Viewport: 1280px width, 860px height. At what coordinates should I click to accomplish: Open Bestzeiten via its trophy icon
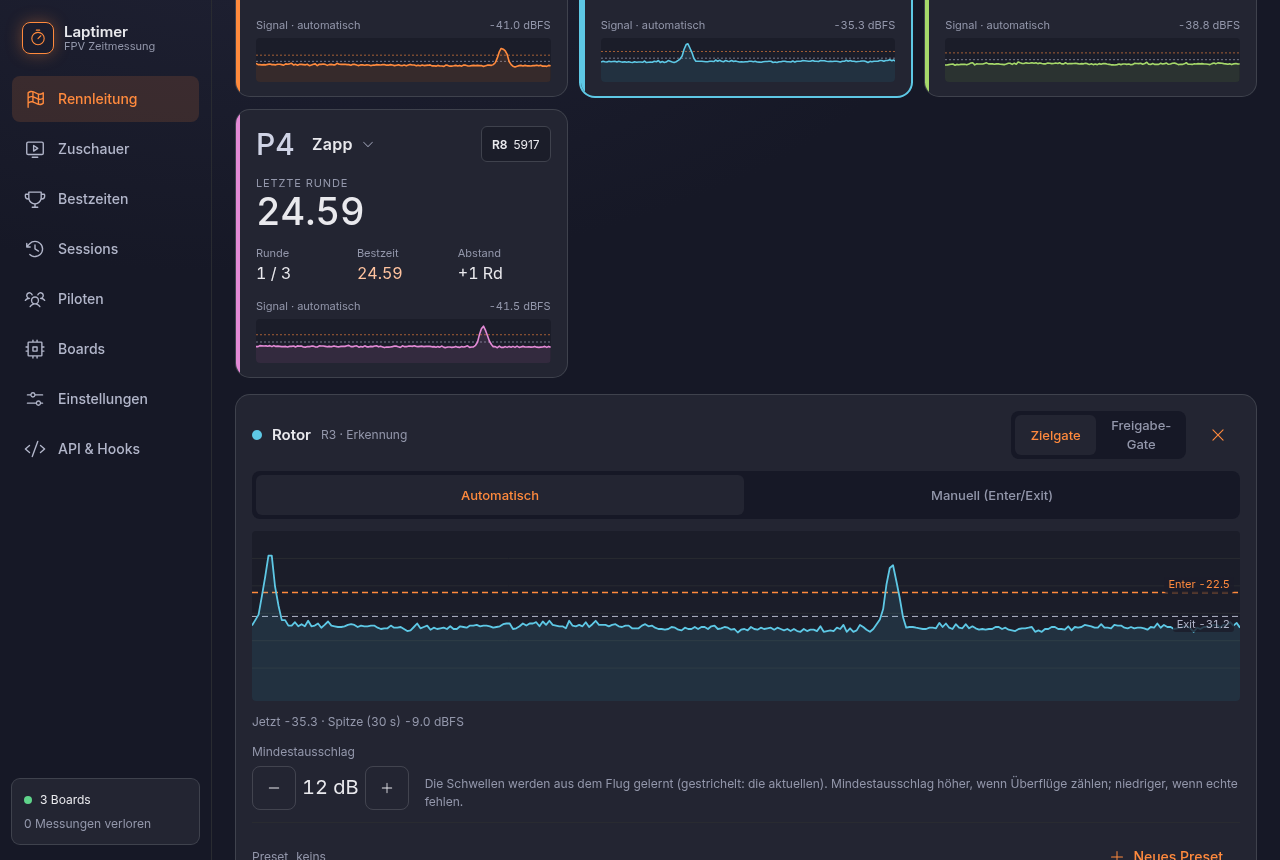35,199
